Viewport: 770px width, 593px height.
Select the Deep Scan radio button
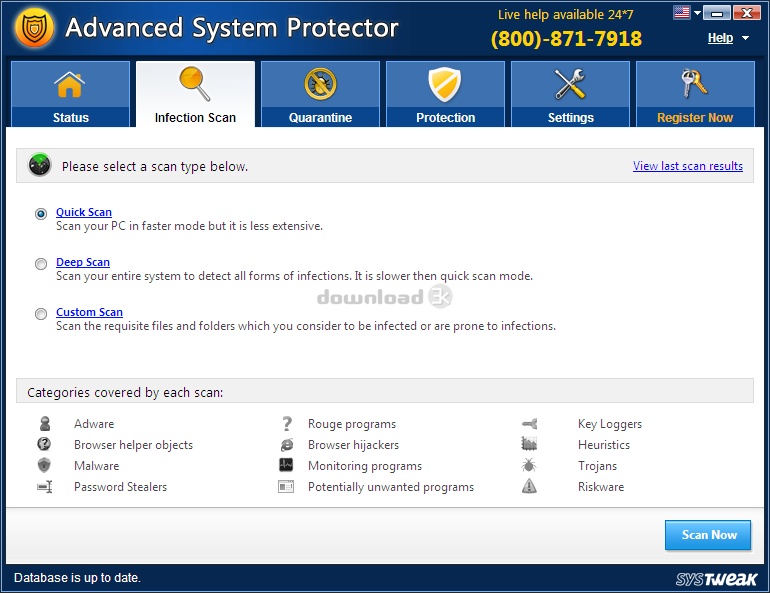[41, 264]
